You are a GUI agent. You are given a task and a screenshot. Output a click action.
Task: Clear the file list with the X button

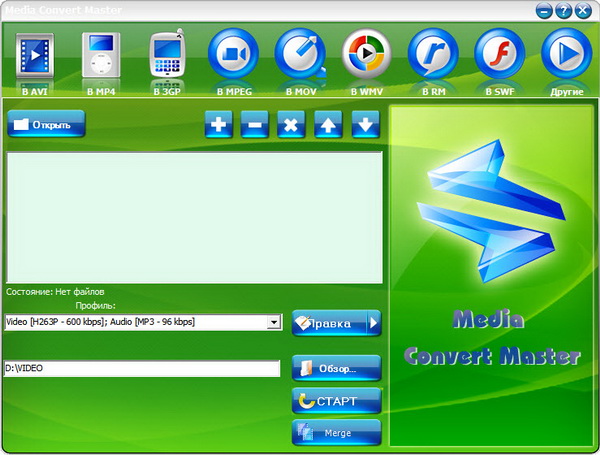point(291,124)
